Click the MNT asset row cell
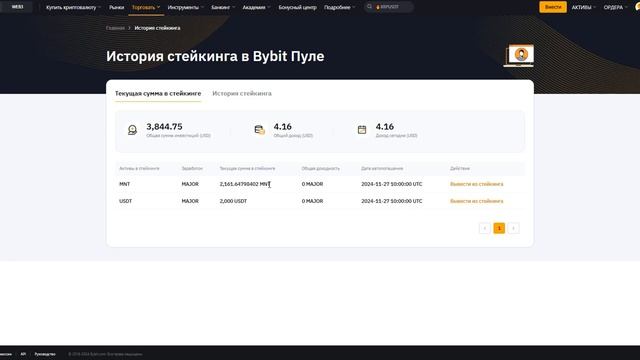 click(x=124, y=184)
